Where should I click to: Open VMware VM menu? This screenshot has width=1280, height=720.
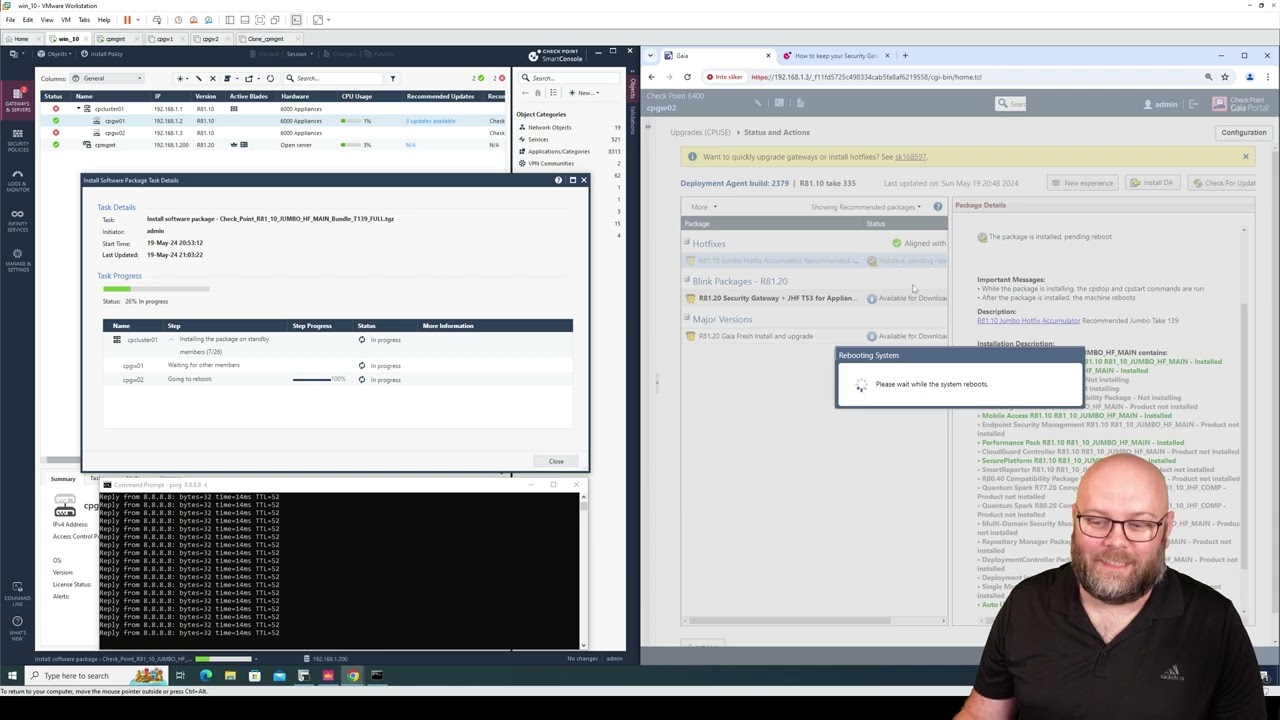(66, 20)
